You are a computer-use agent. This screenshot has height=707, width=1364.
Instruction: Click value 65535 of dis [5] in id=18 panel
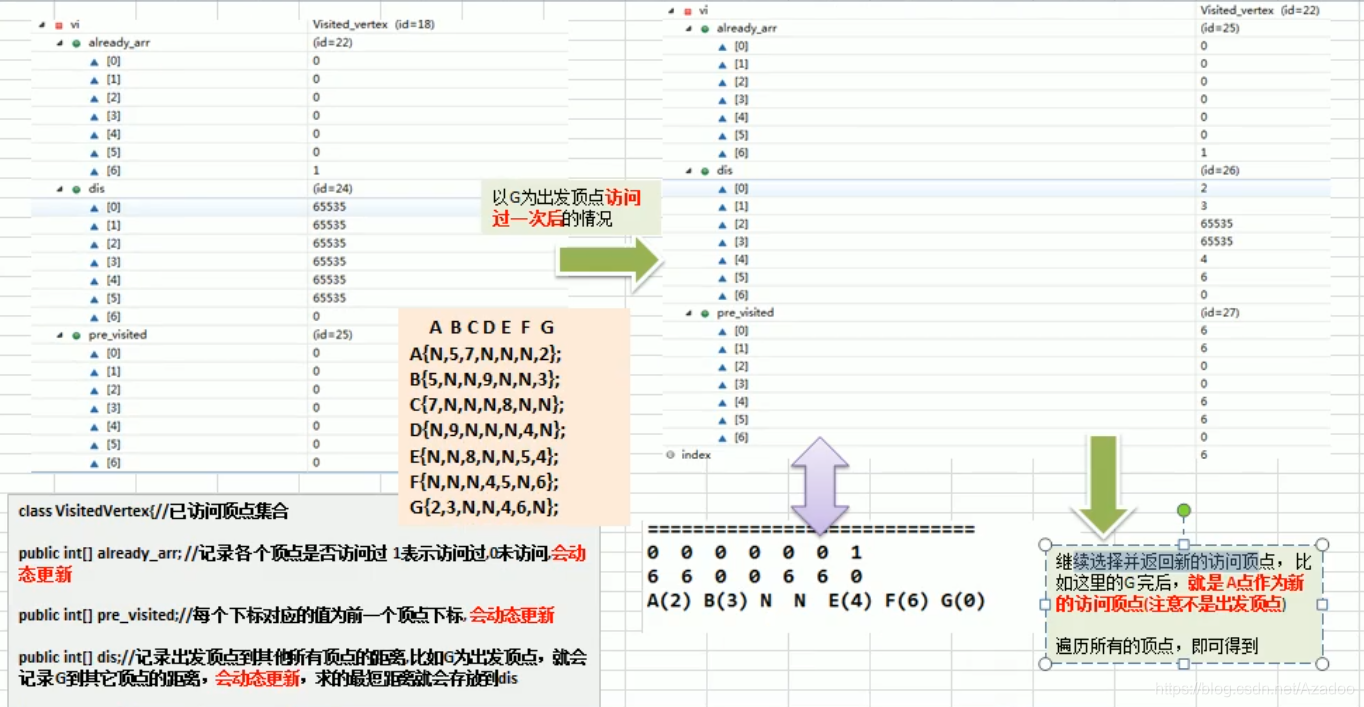329,298
